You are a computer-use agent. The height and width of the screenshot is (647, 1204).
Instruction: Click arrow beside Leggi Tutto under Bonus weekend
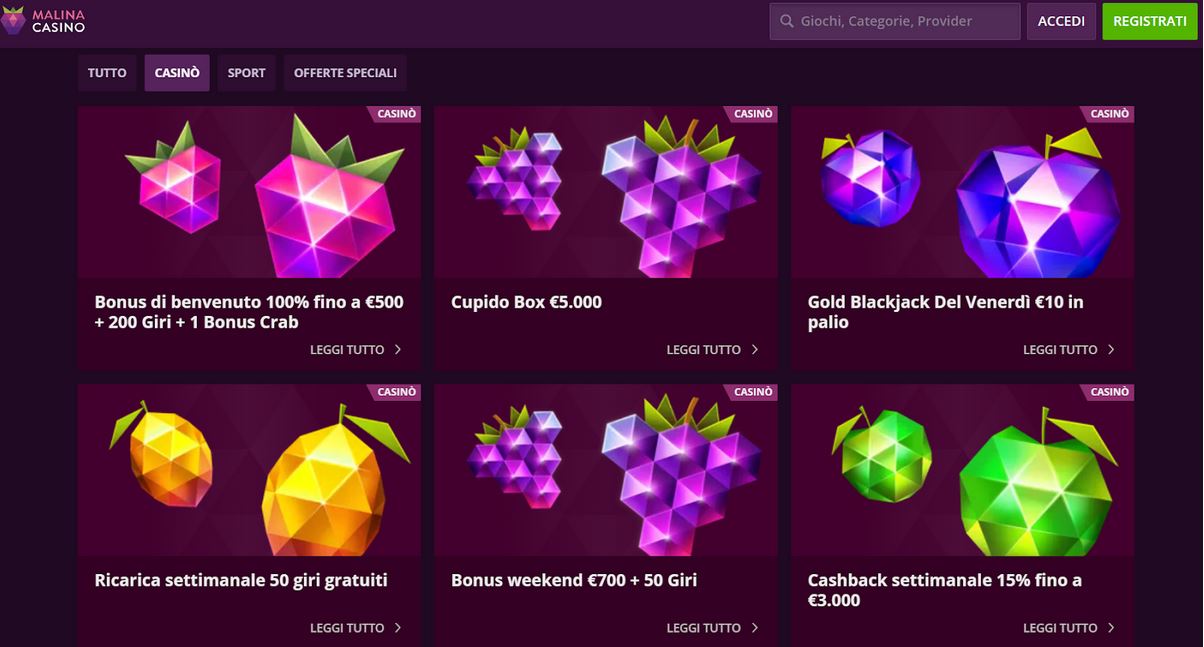click(x=755, y=628)
